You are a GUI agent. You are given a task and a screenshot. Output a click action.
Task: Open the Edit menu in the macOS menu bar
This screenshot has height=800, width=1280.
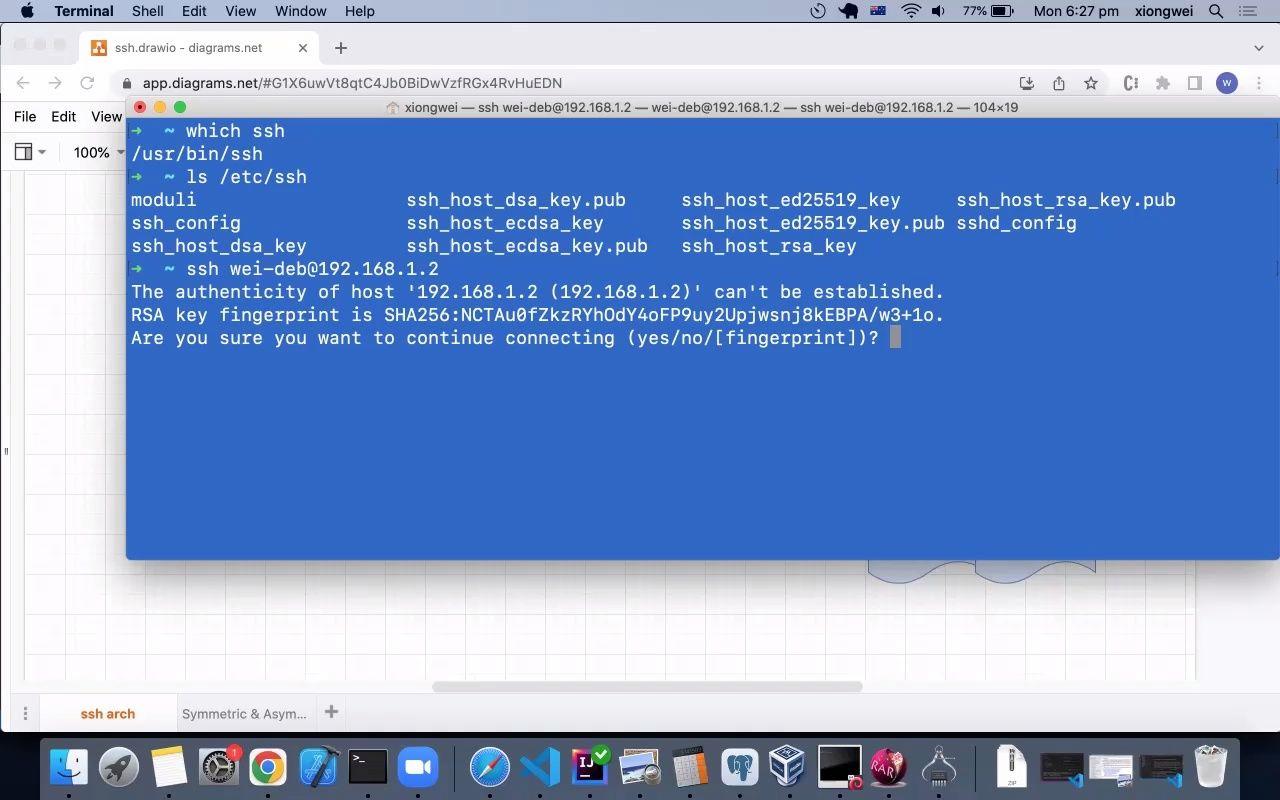click(x=194, y=11)
